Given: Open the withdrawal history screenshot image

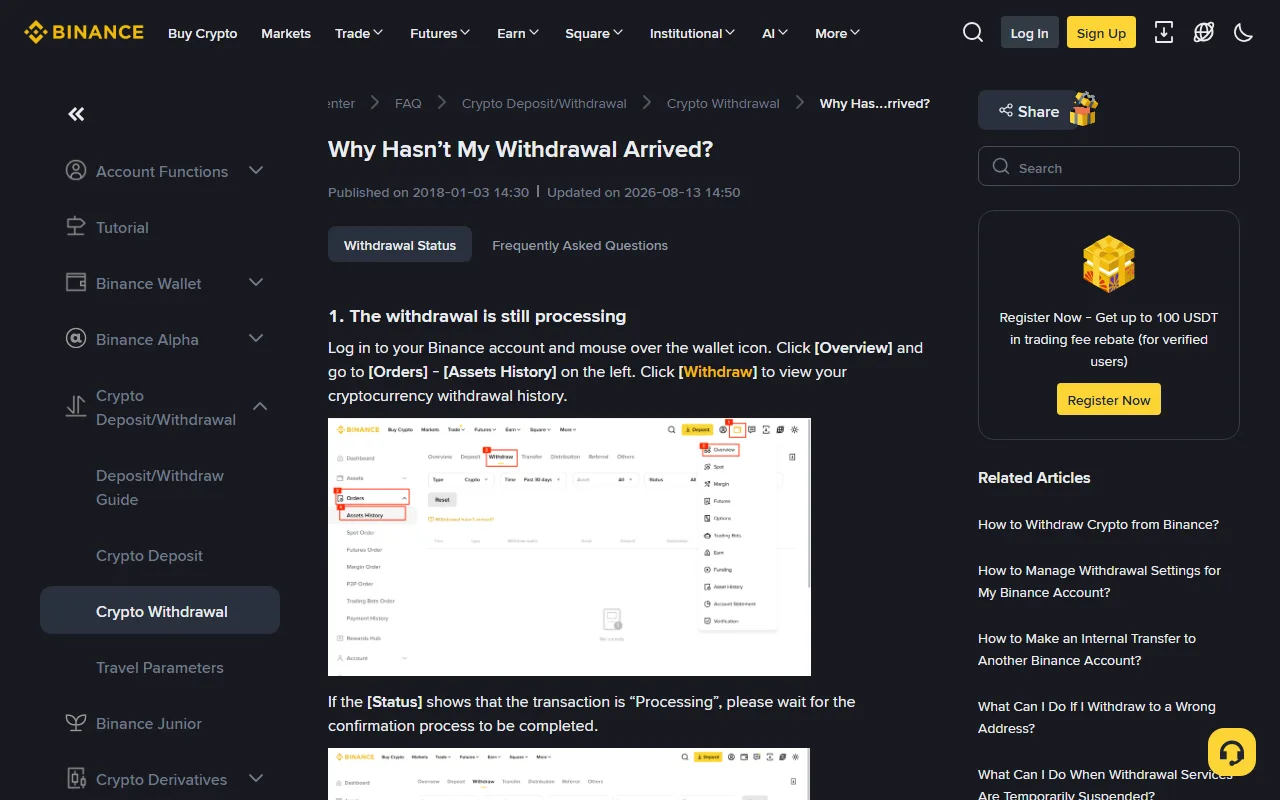Looking at the screenshot, I should pos(569,547).
